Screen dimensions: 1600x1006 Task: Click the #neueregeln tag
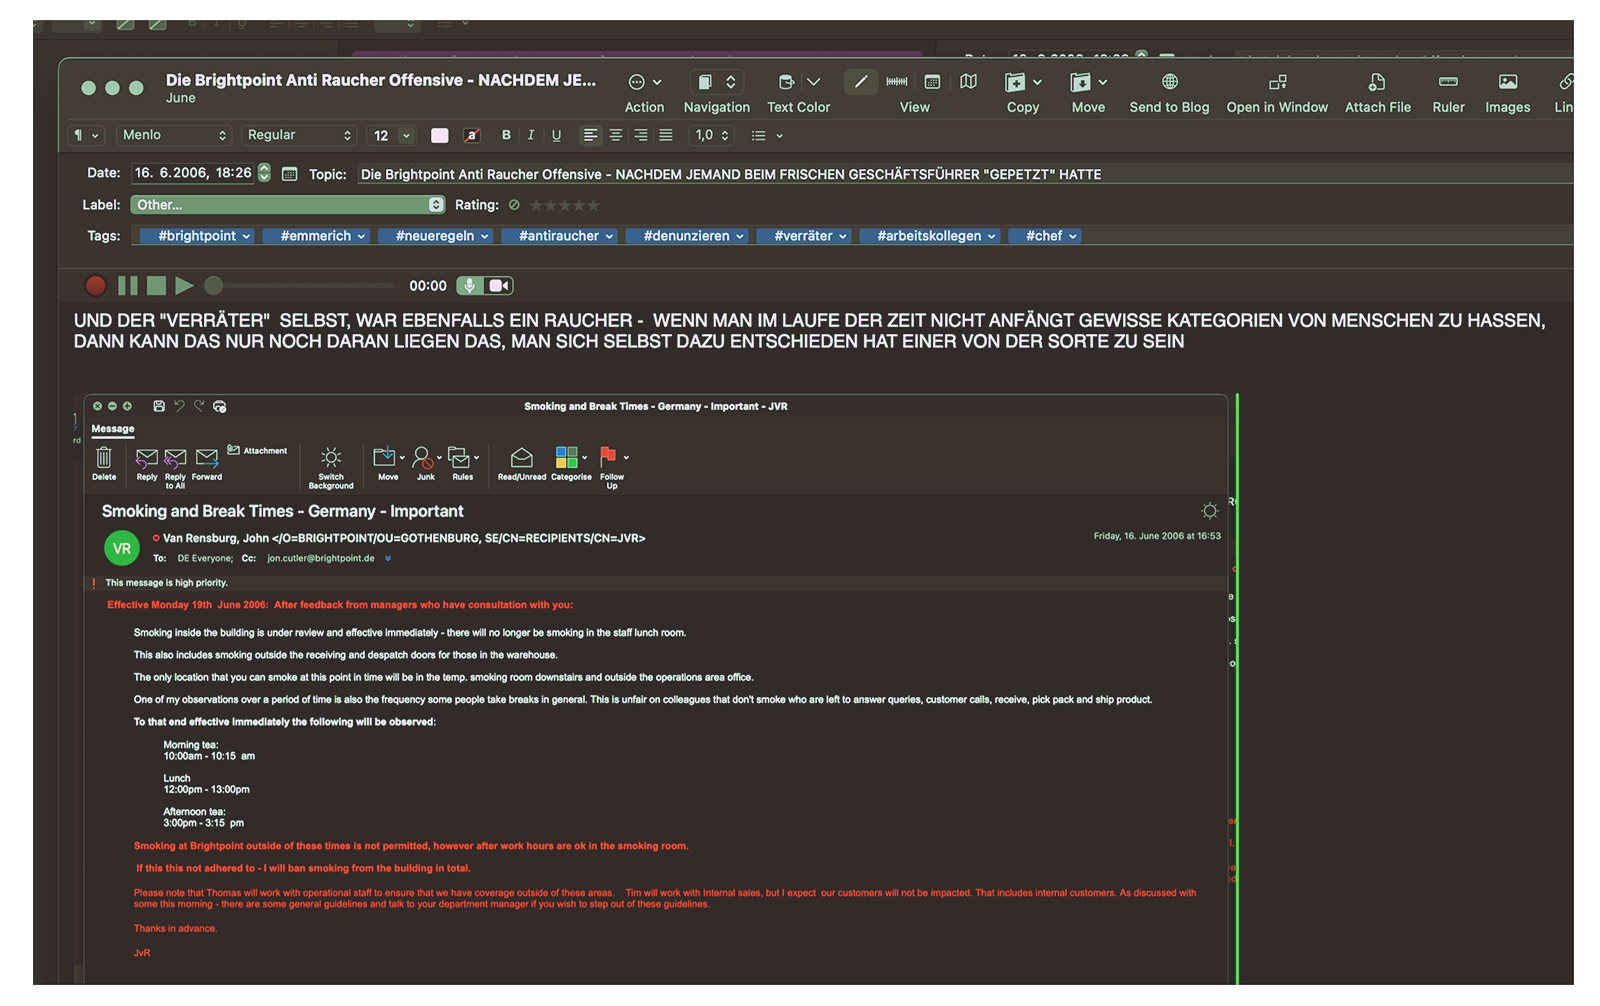435,236
